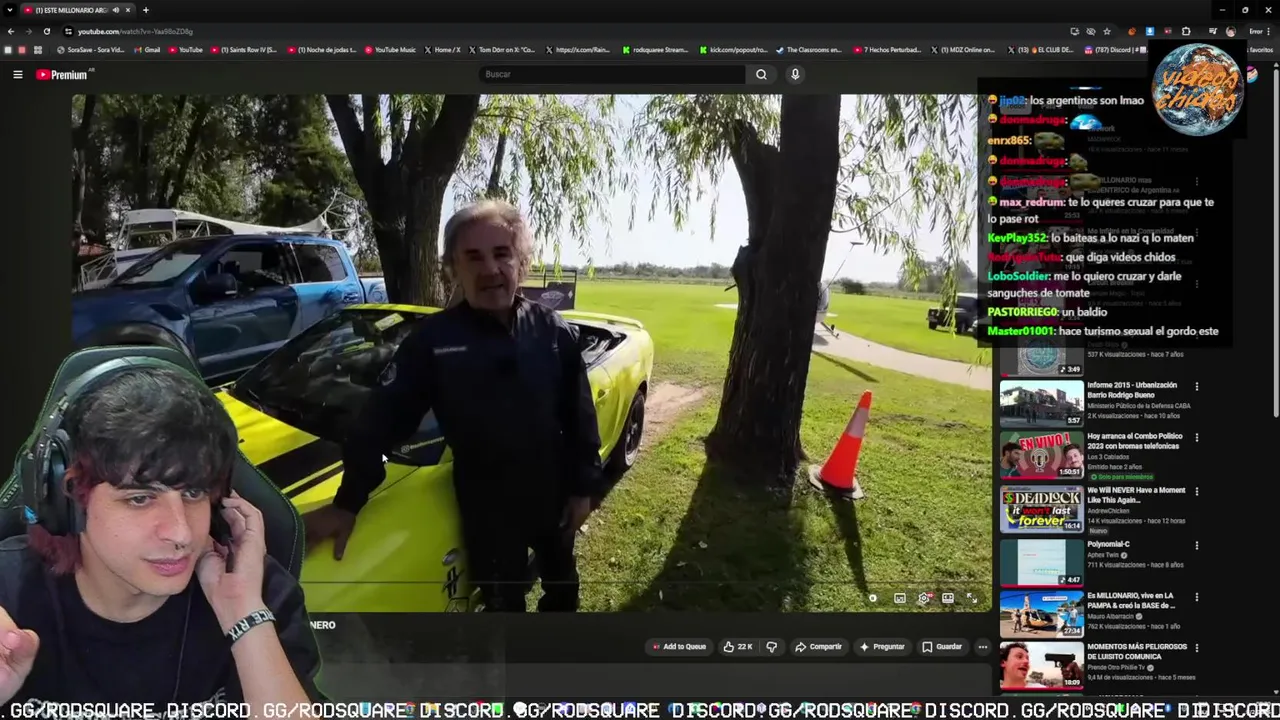The width and height of the screenshot is (1280, 720).
Task: Open the orange extension icon in the toolbar
Action: [x=1132, y=31]
